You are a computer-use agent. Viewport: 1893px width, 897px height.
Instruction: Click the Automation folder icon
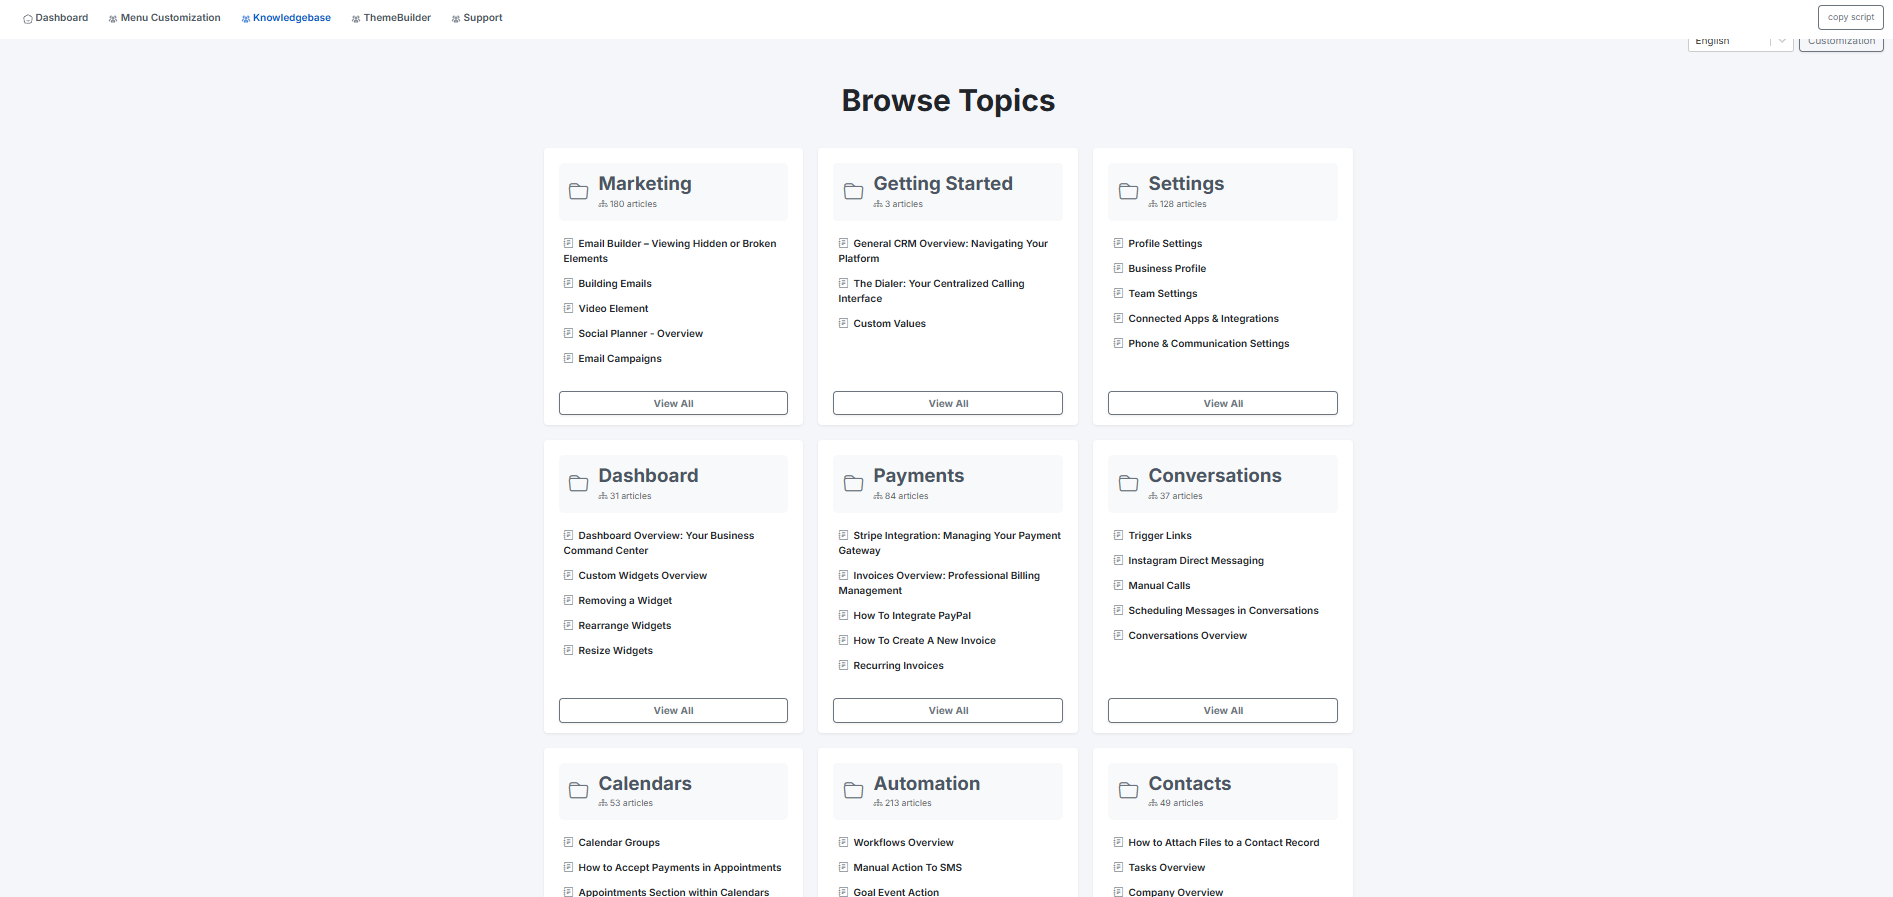click(853, 791)
